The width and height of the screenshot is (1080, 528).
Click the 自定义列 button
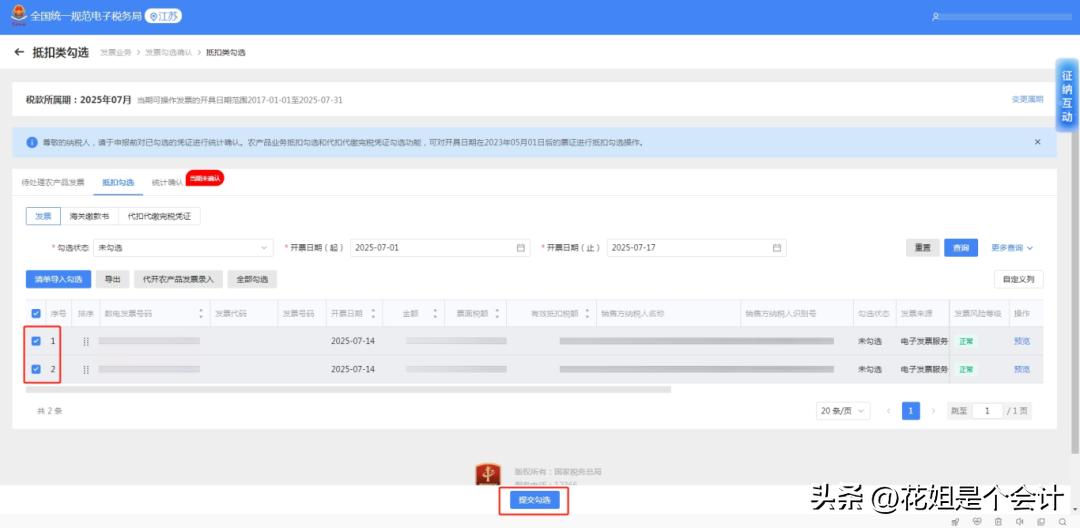click(1019, 279)
